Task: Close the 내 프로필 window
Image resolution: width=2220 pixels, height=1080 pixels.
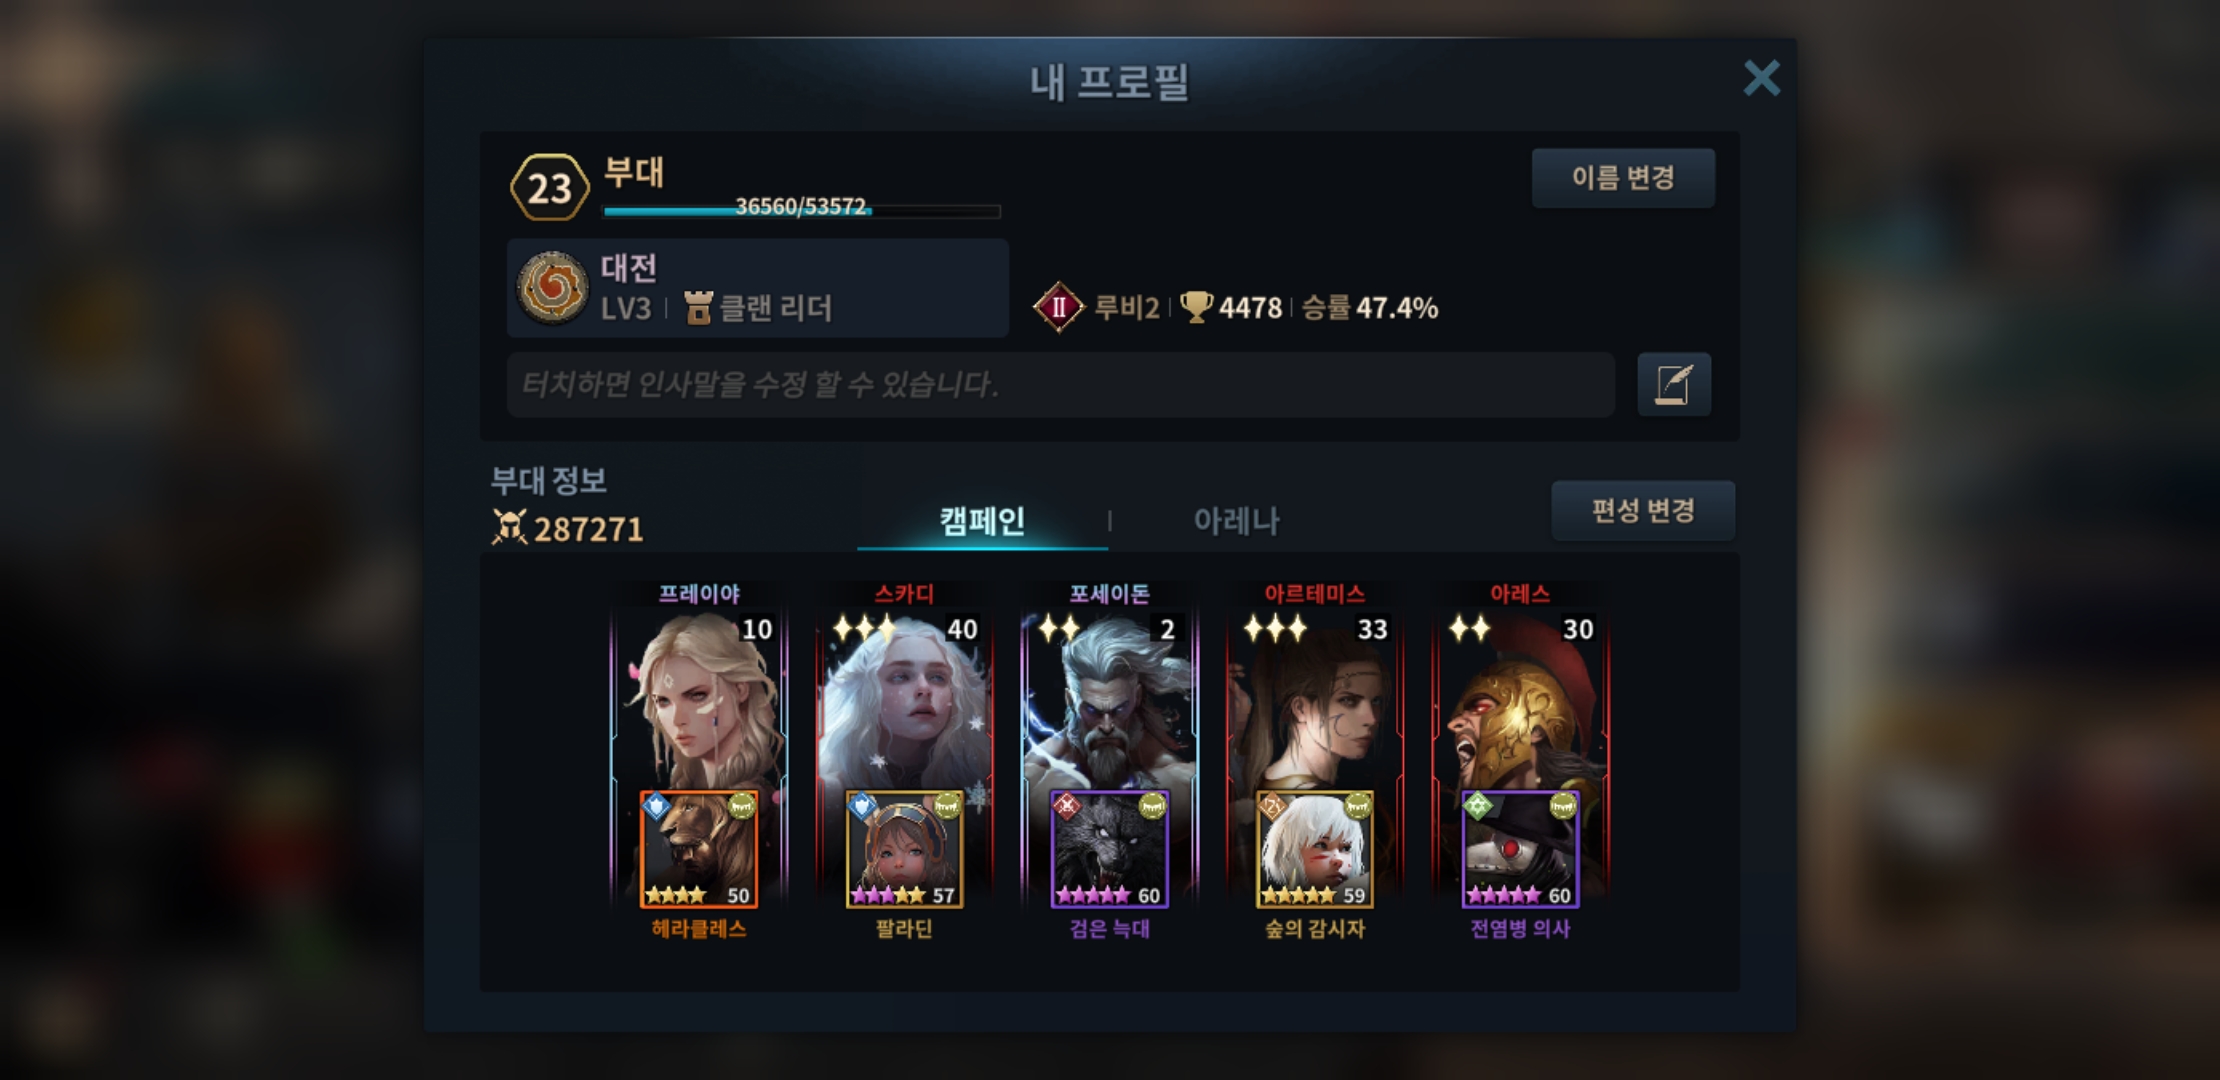Action: point(1761,77)
